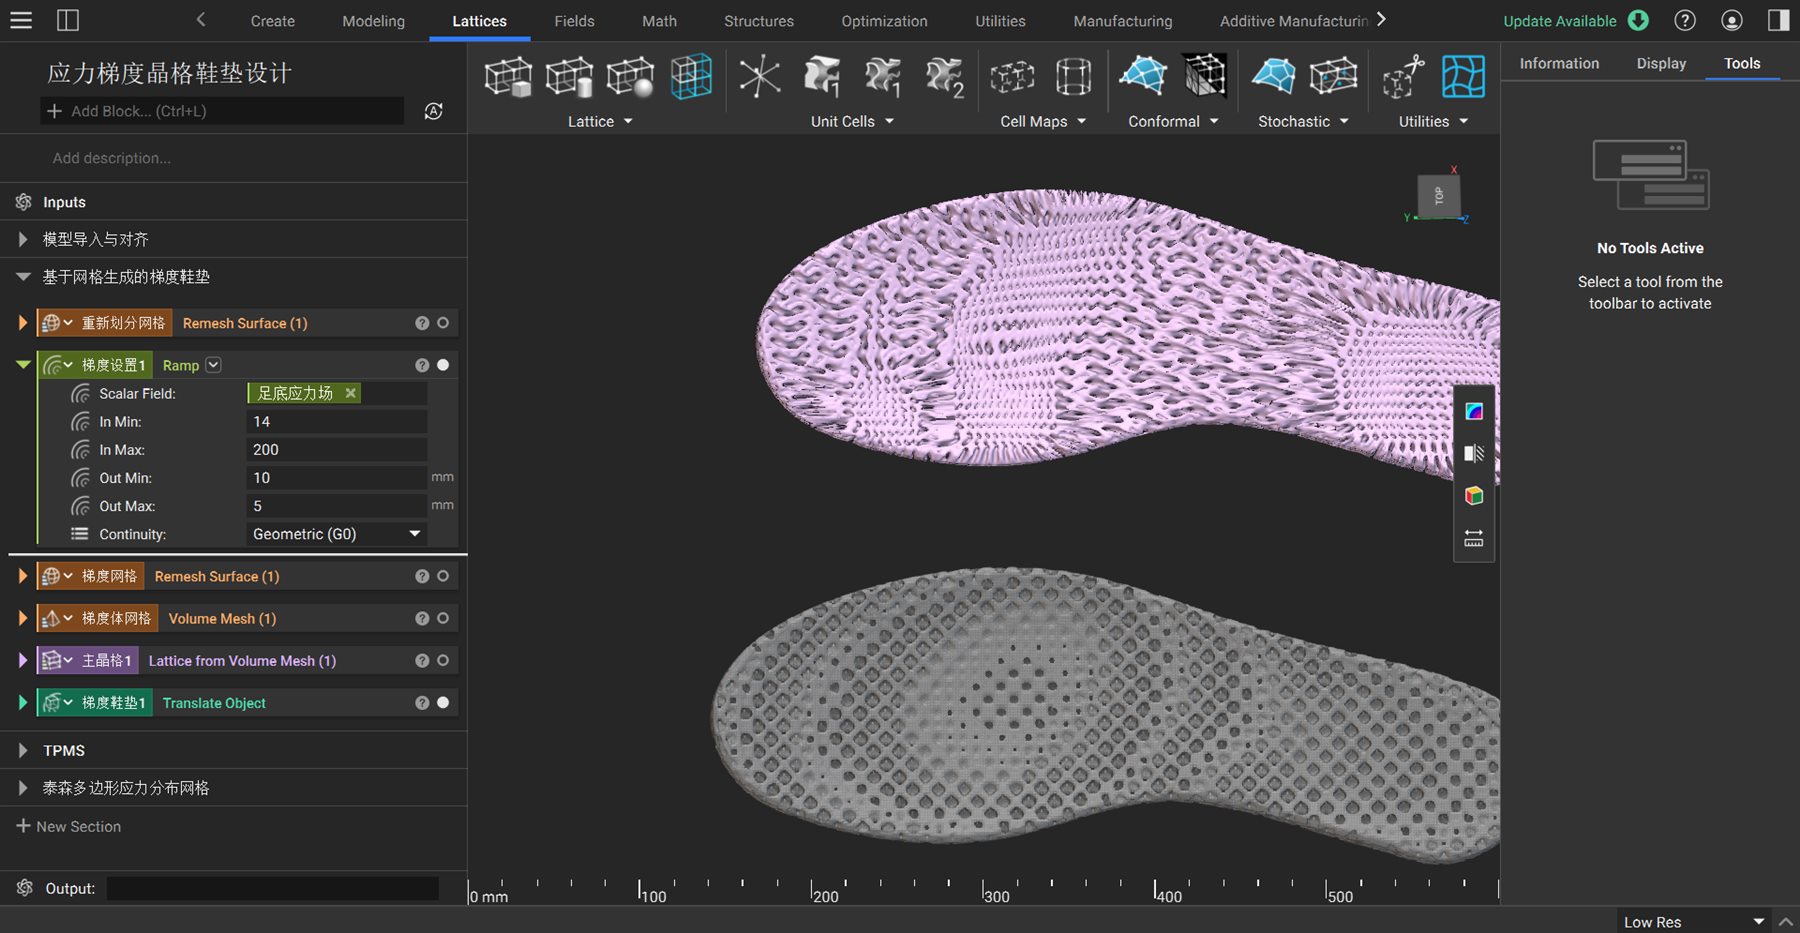Viewport: 1800px width, 933px height.
Task: Select the black mesh cube Conformal icon
Action: click(1205, 76)
